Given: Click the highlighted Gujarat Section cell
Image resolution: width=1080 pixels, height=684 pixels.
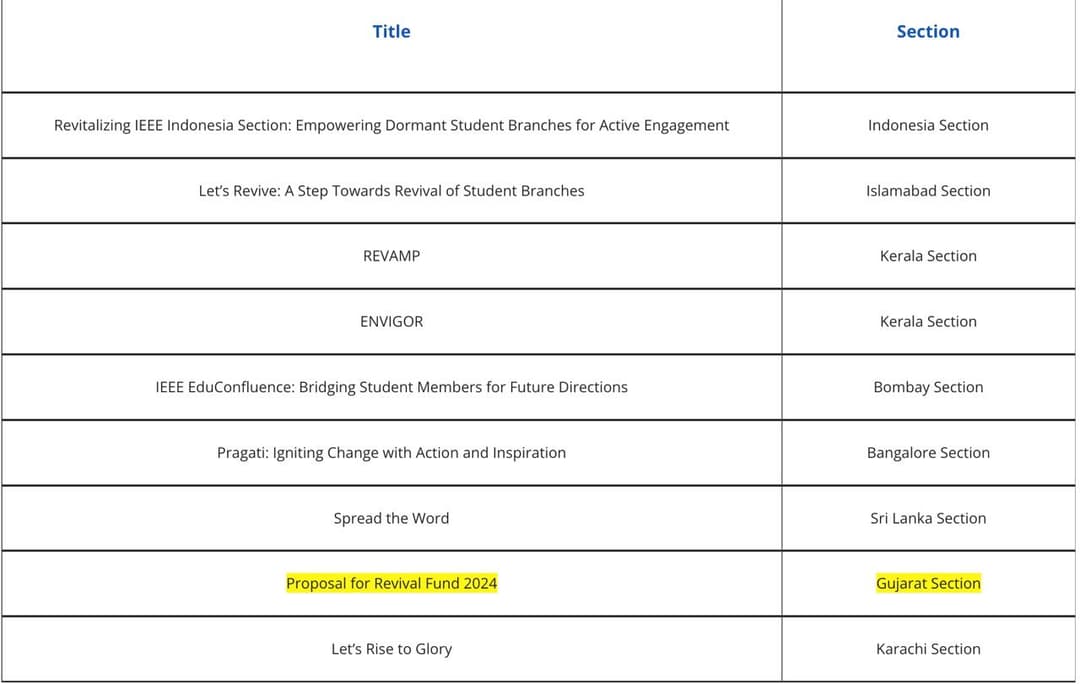Looking at the screenshot, I should [928, 584].
